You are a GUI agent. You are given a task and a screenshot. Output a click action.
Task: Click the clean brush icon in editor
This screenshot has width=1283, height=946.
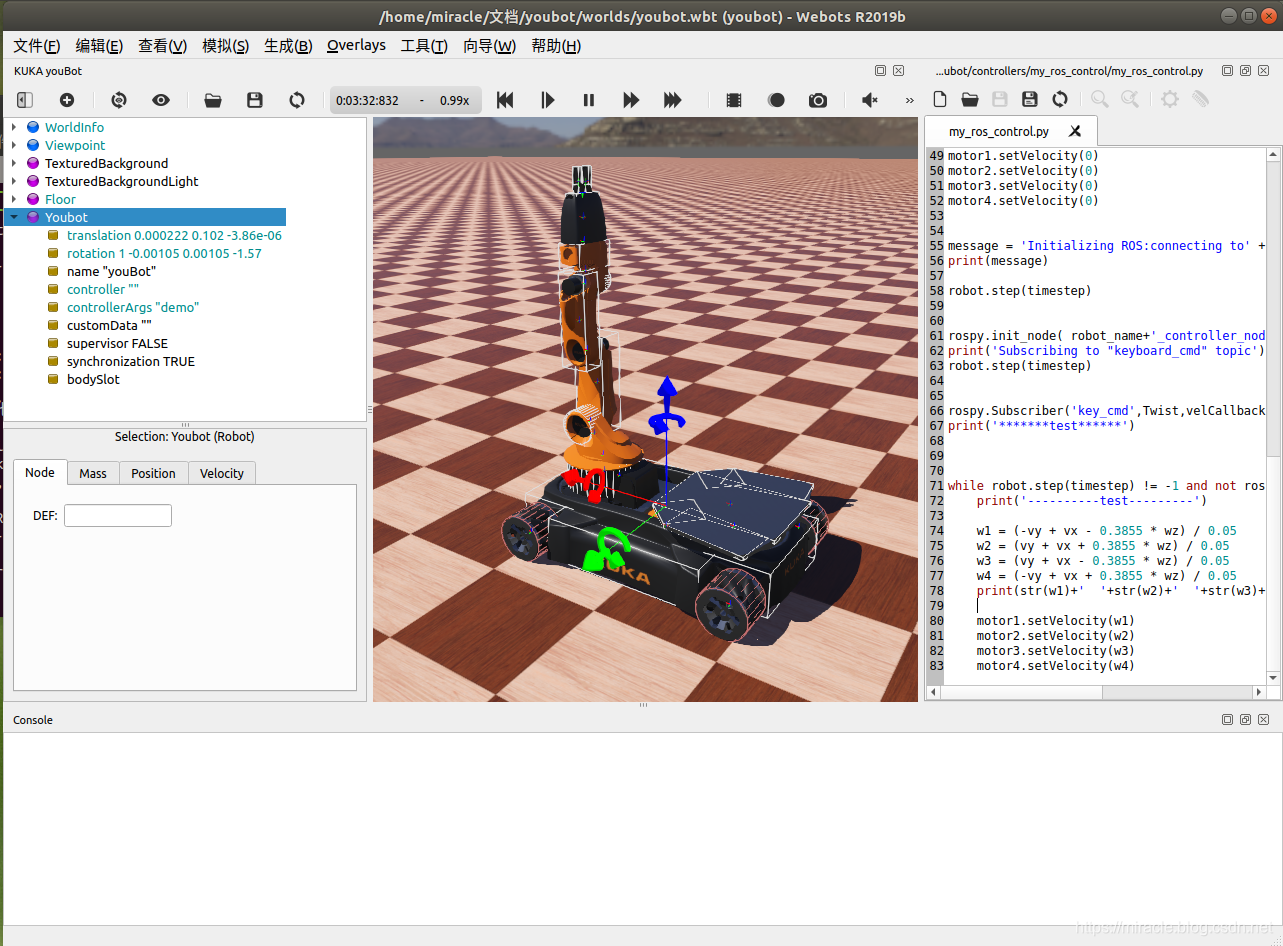point(1200,99)
